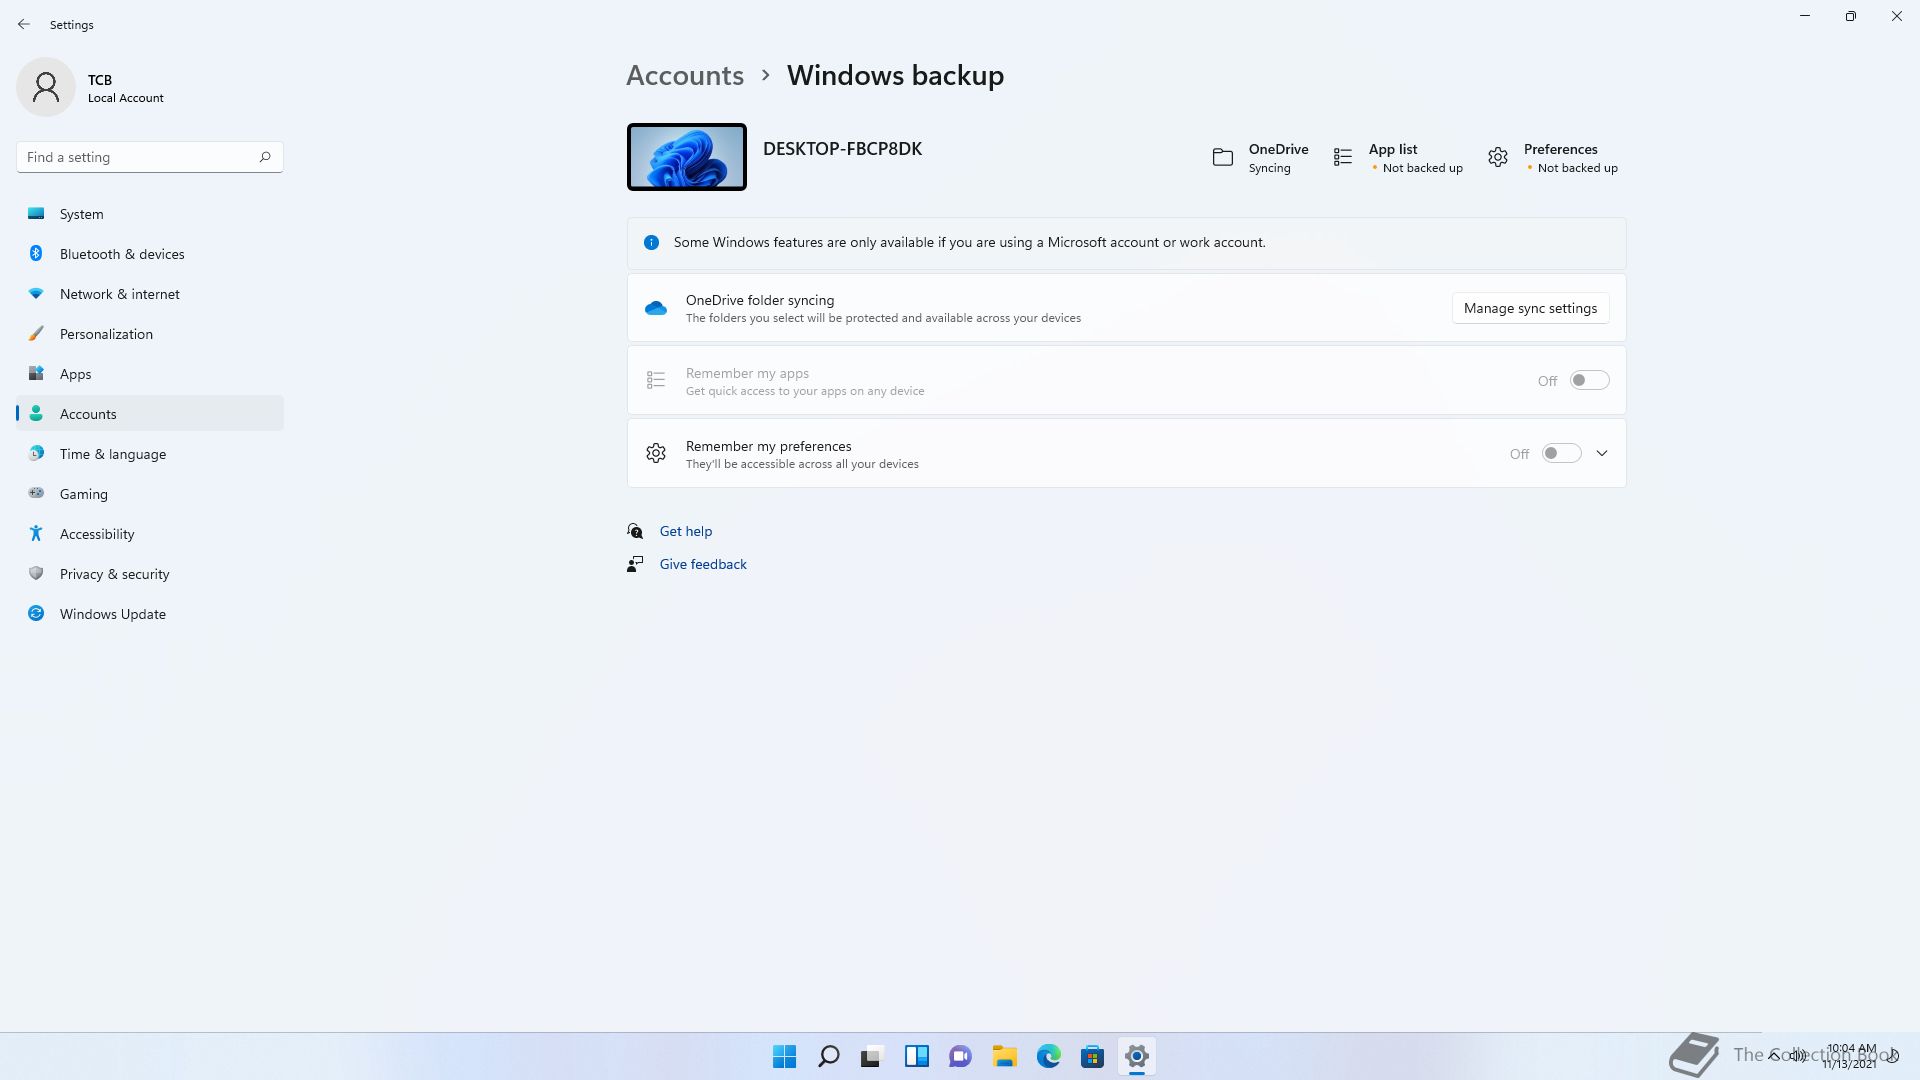Open taskbar Search

(828, 1056)
